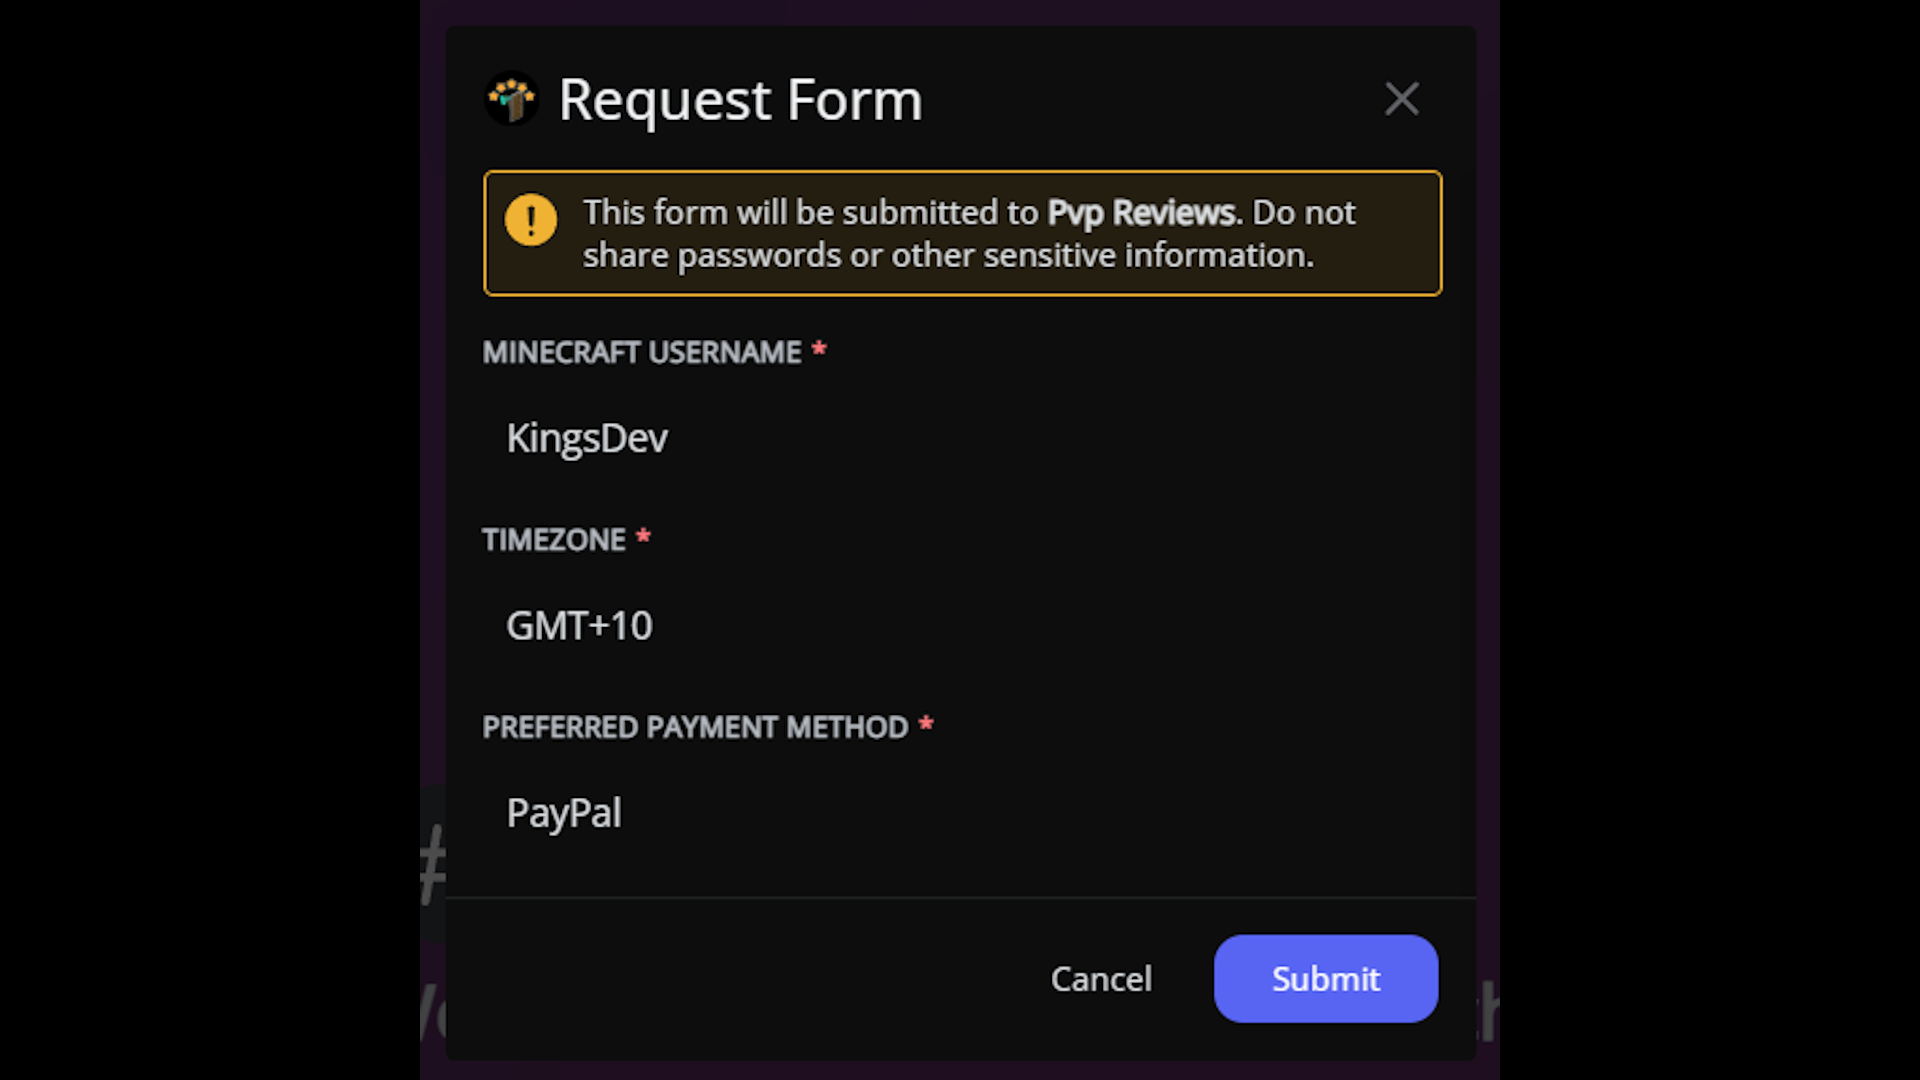This screenshot has height=1080, width=1920.
Task: Click the red asterisk beside Timezone
Action: [643, 538]
